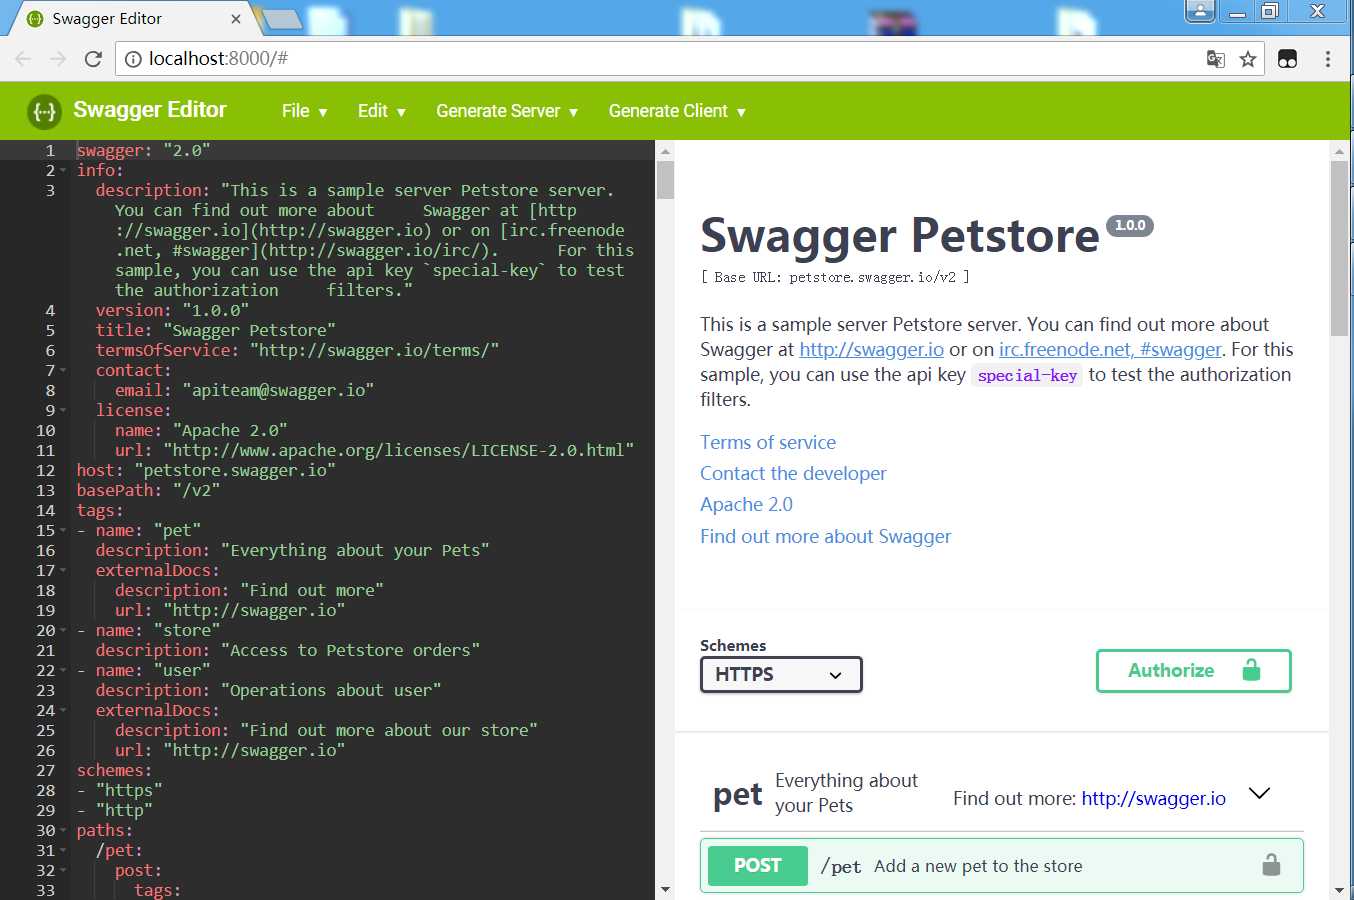1354x900 pixels.
Task: Click the preview pane scroll up arrow
Action: click(x=1339, y=151)
